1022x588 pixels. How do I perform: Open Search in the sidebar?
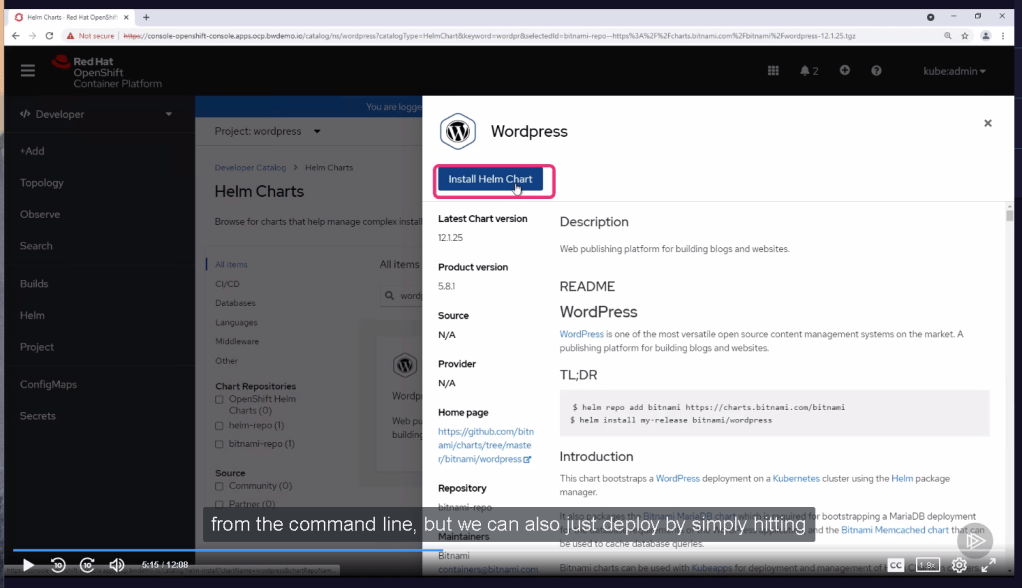pos(36,246)
